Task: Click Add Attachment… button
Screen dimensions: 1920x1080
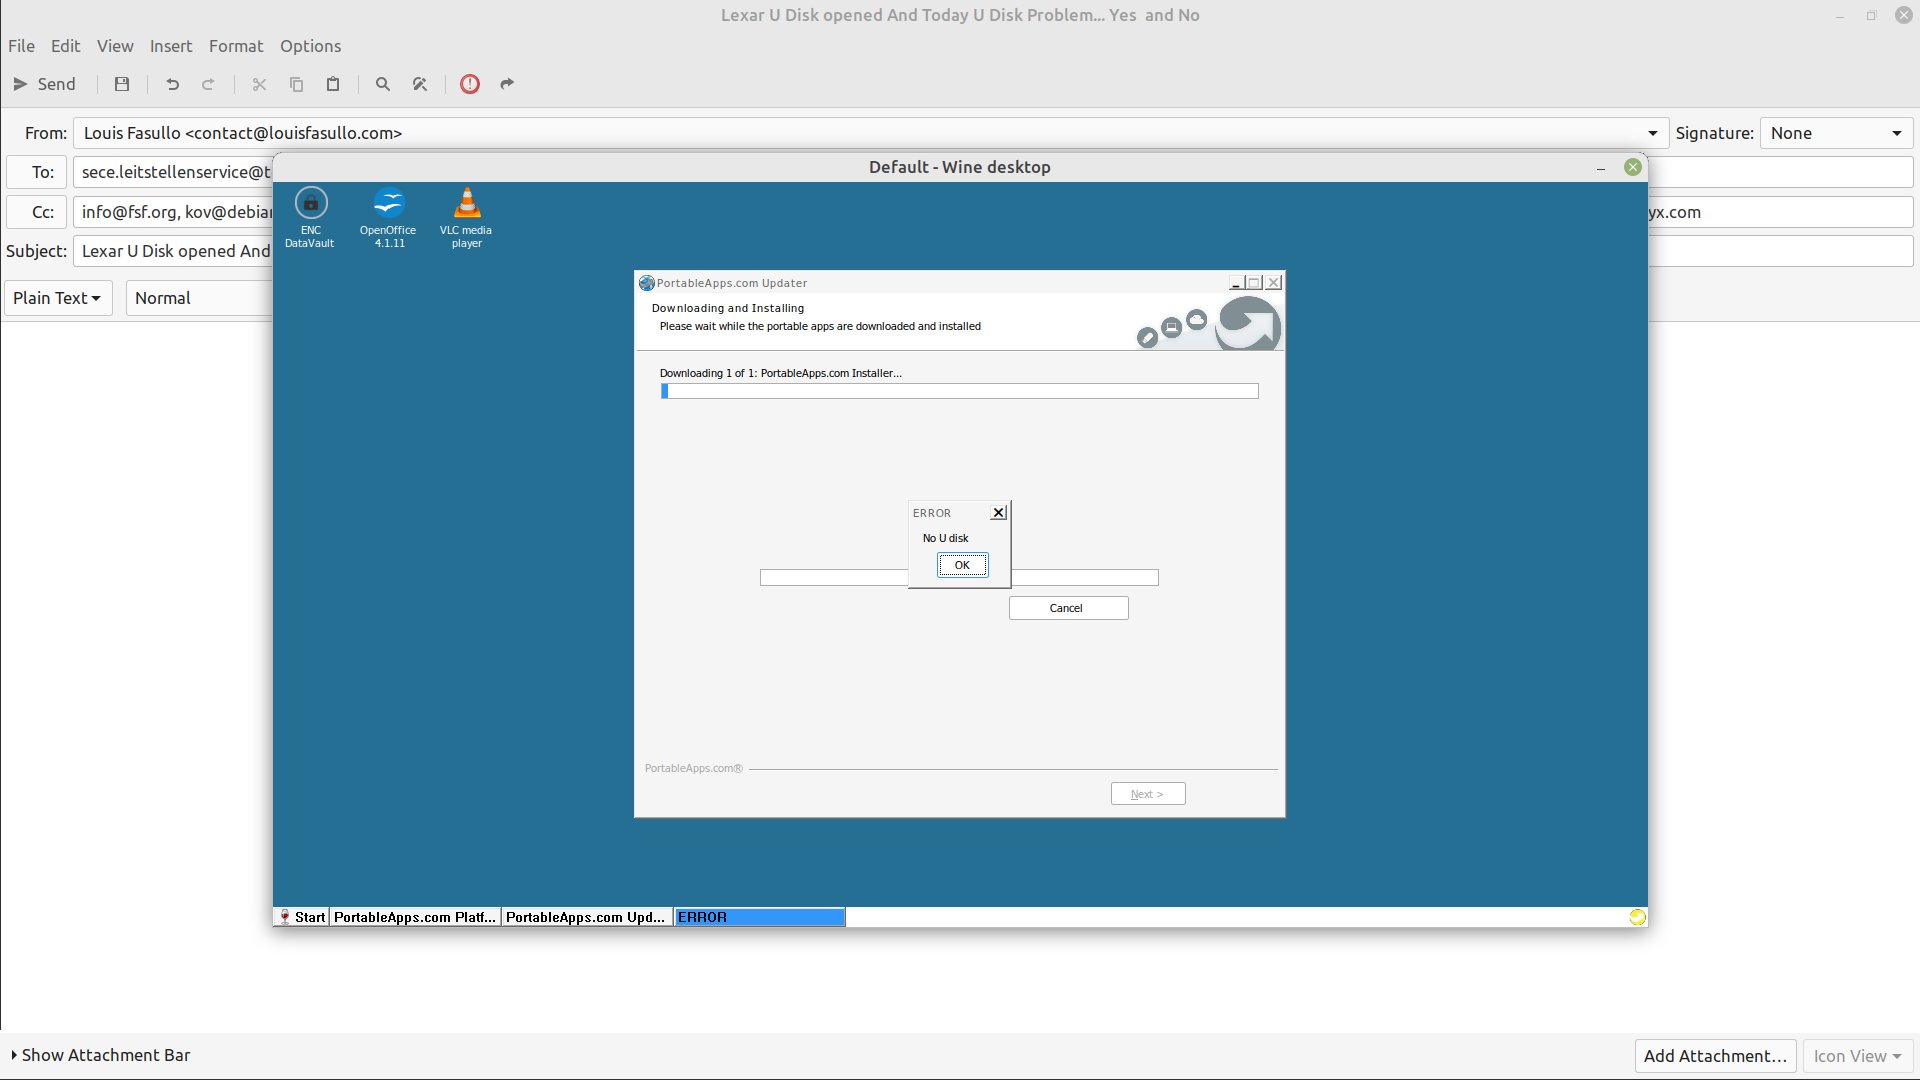Action: 1715,1056
